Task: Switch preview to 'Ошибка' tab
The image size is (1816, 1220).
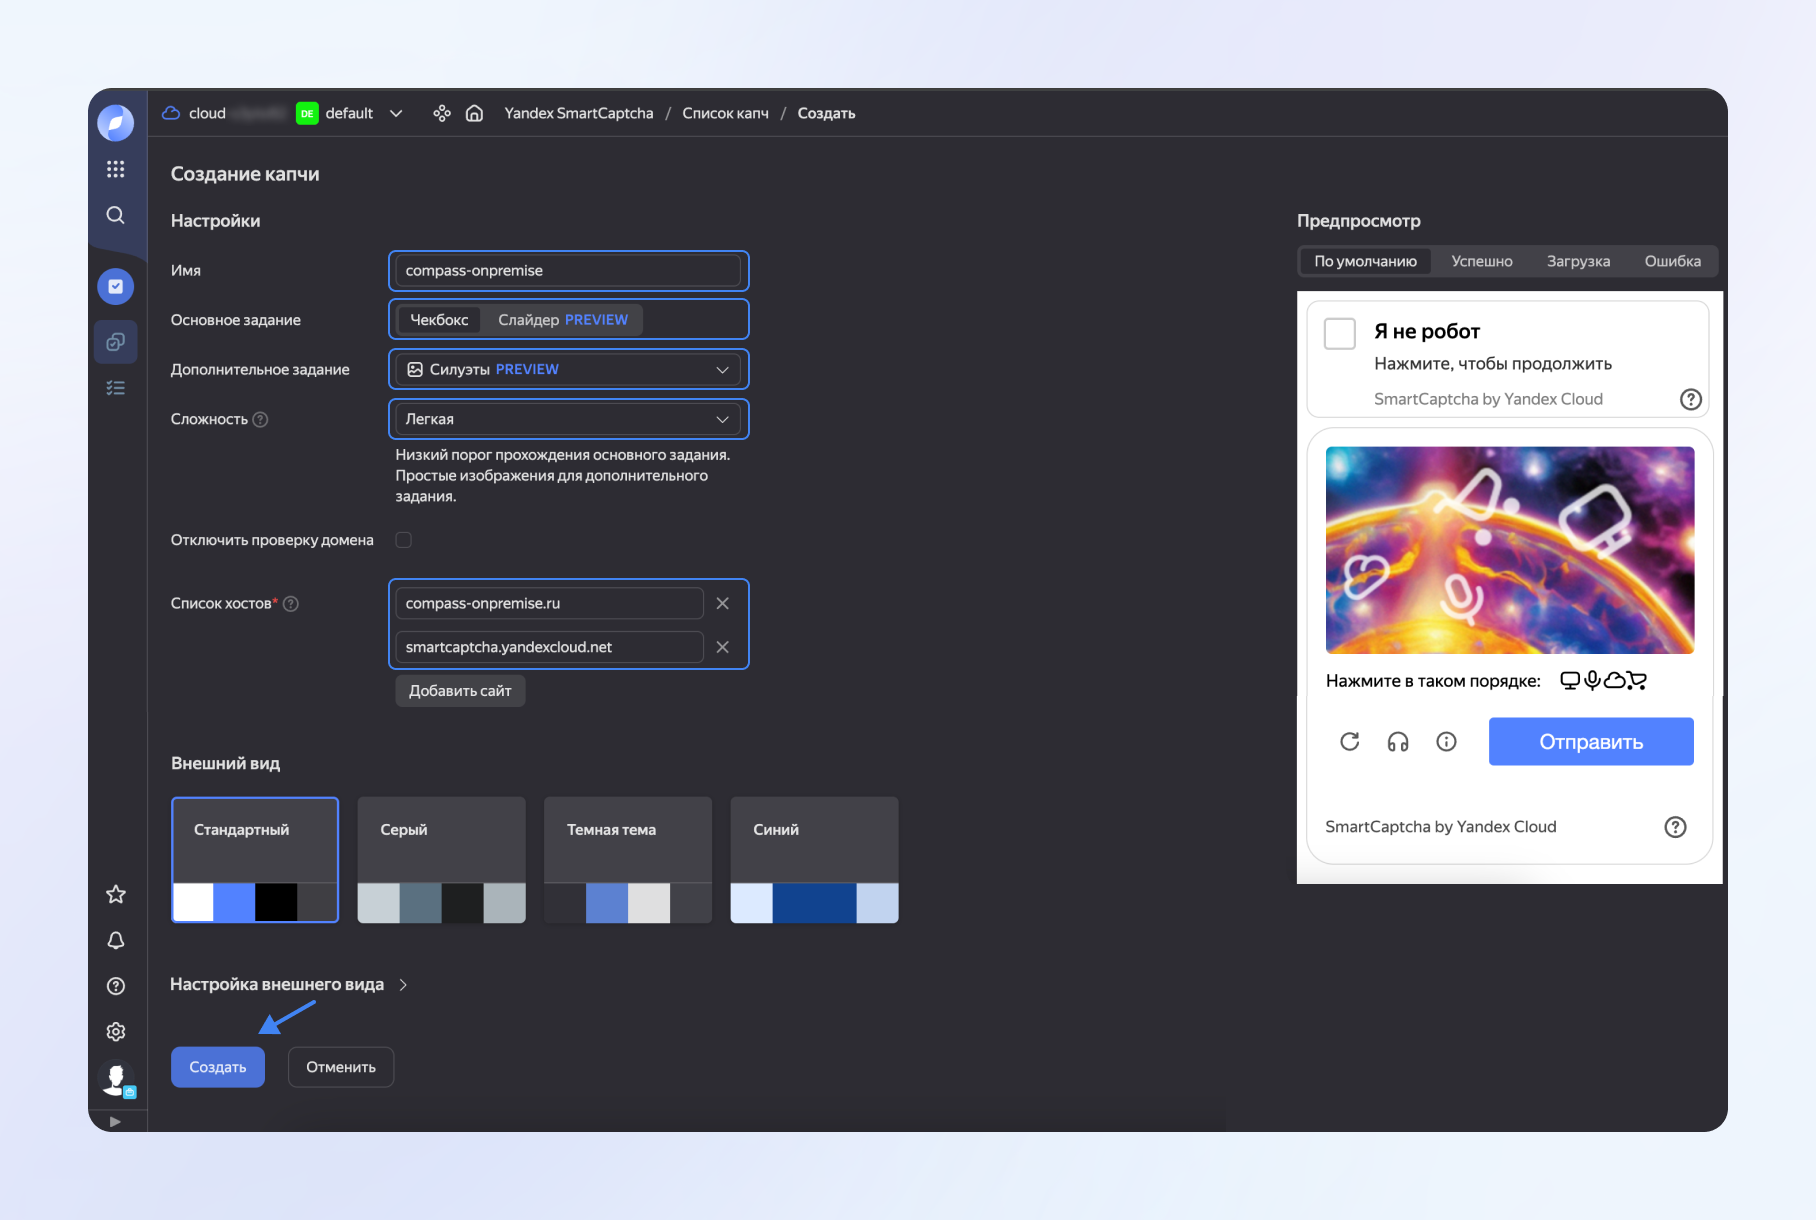Action: (1672, 261)
